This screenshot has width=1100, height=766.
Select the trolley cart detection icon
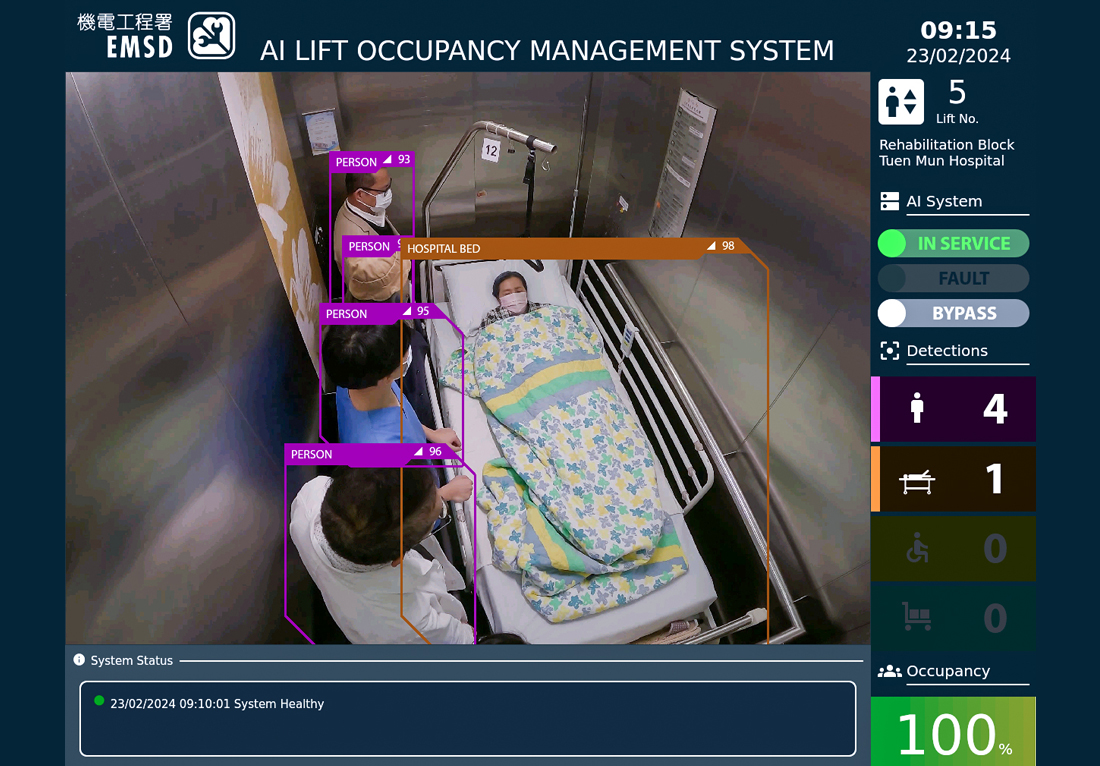click(x=917, y=616)
